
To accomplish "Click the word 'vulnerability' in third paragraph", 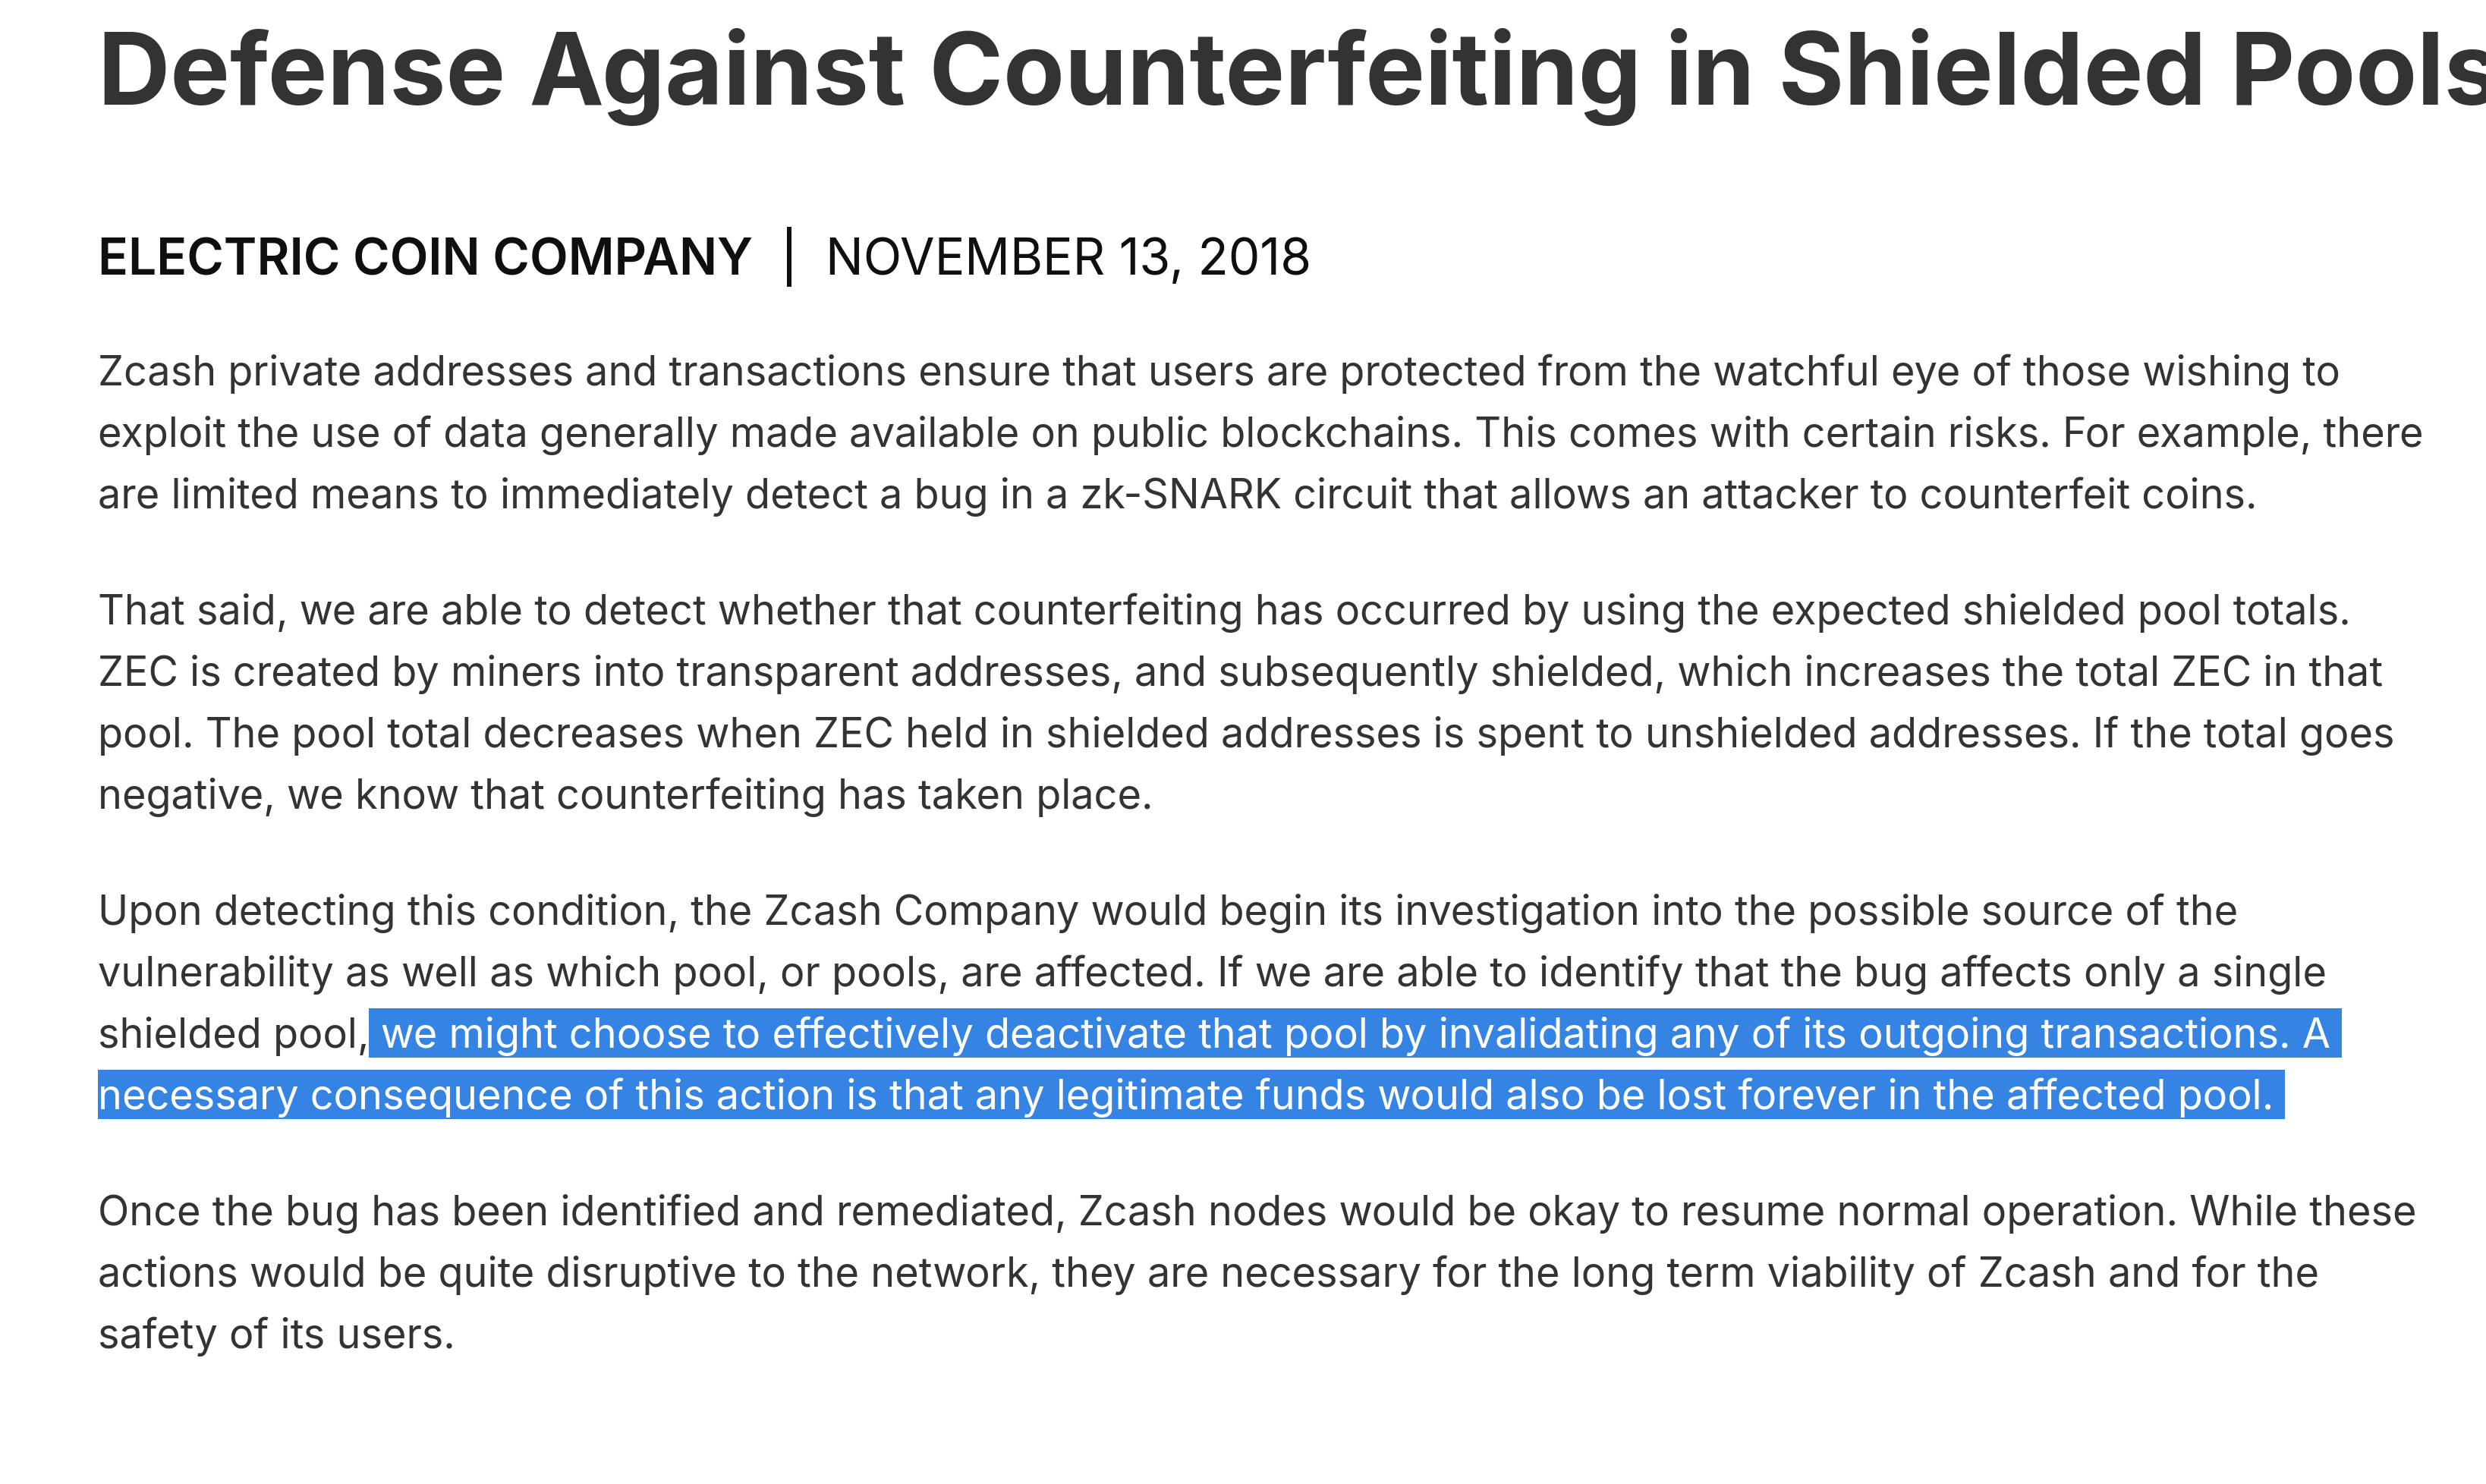I will pos(215,973).
